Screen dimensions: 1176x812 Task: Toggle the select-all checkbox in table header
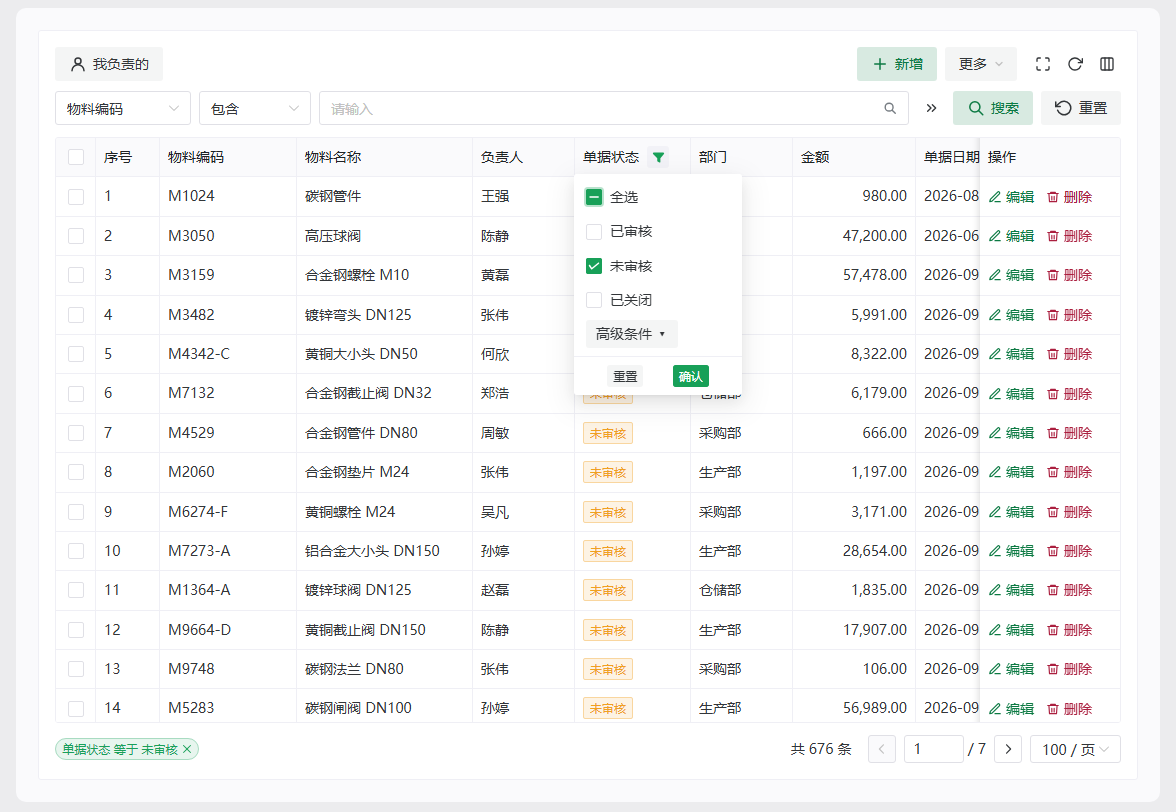pos(76,157)
